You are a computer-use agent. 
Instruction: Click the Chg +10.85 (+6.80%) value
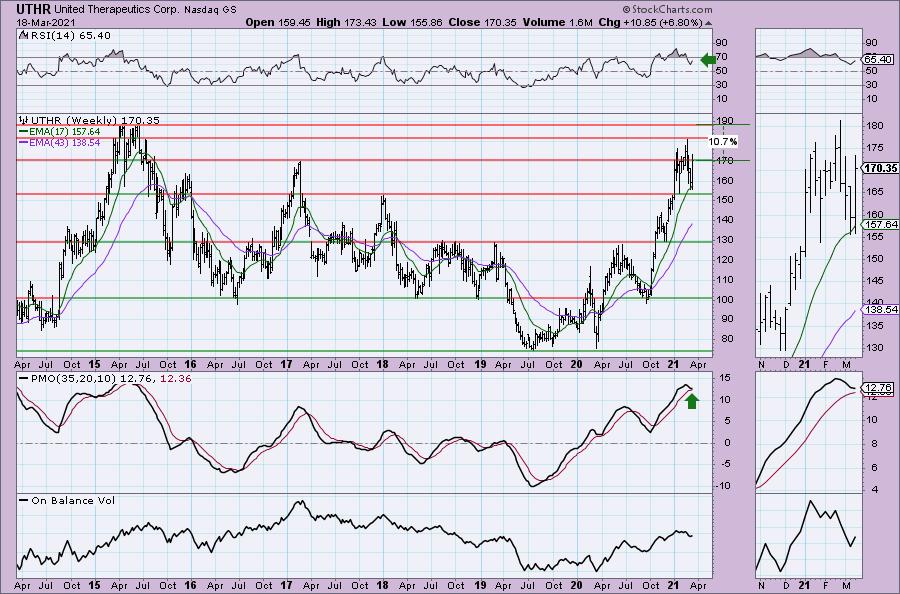click(650, 22)
